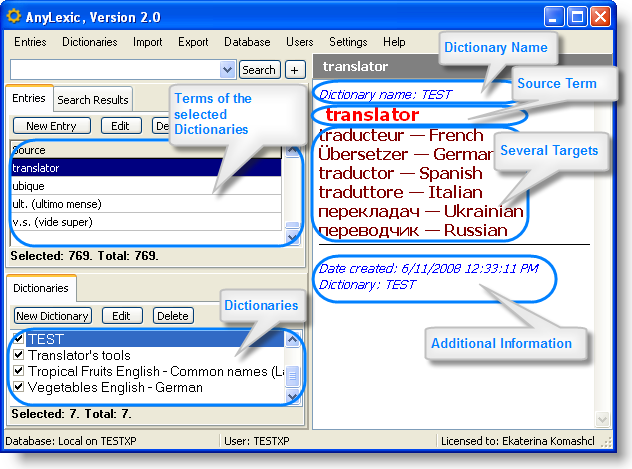The image size is (632, 469).
Task: Select the 'translator' entry row
Action: [x=146, y=168]
